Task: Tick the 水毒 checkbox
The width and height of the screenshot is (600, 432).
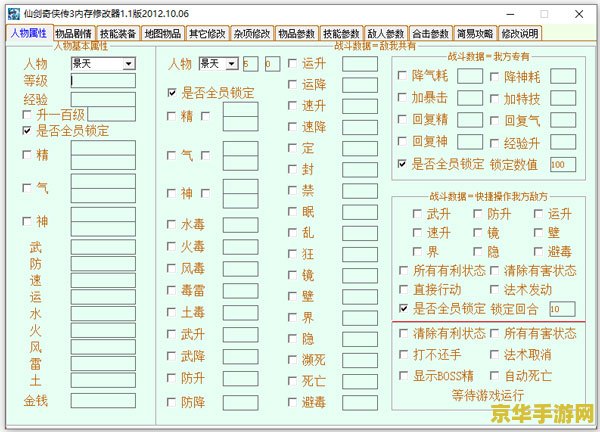Action: [171, 224]
